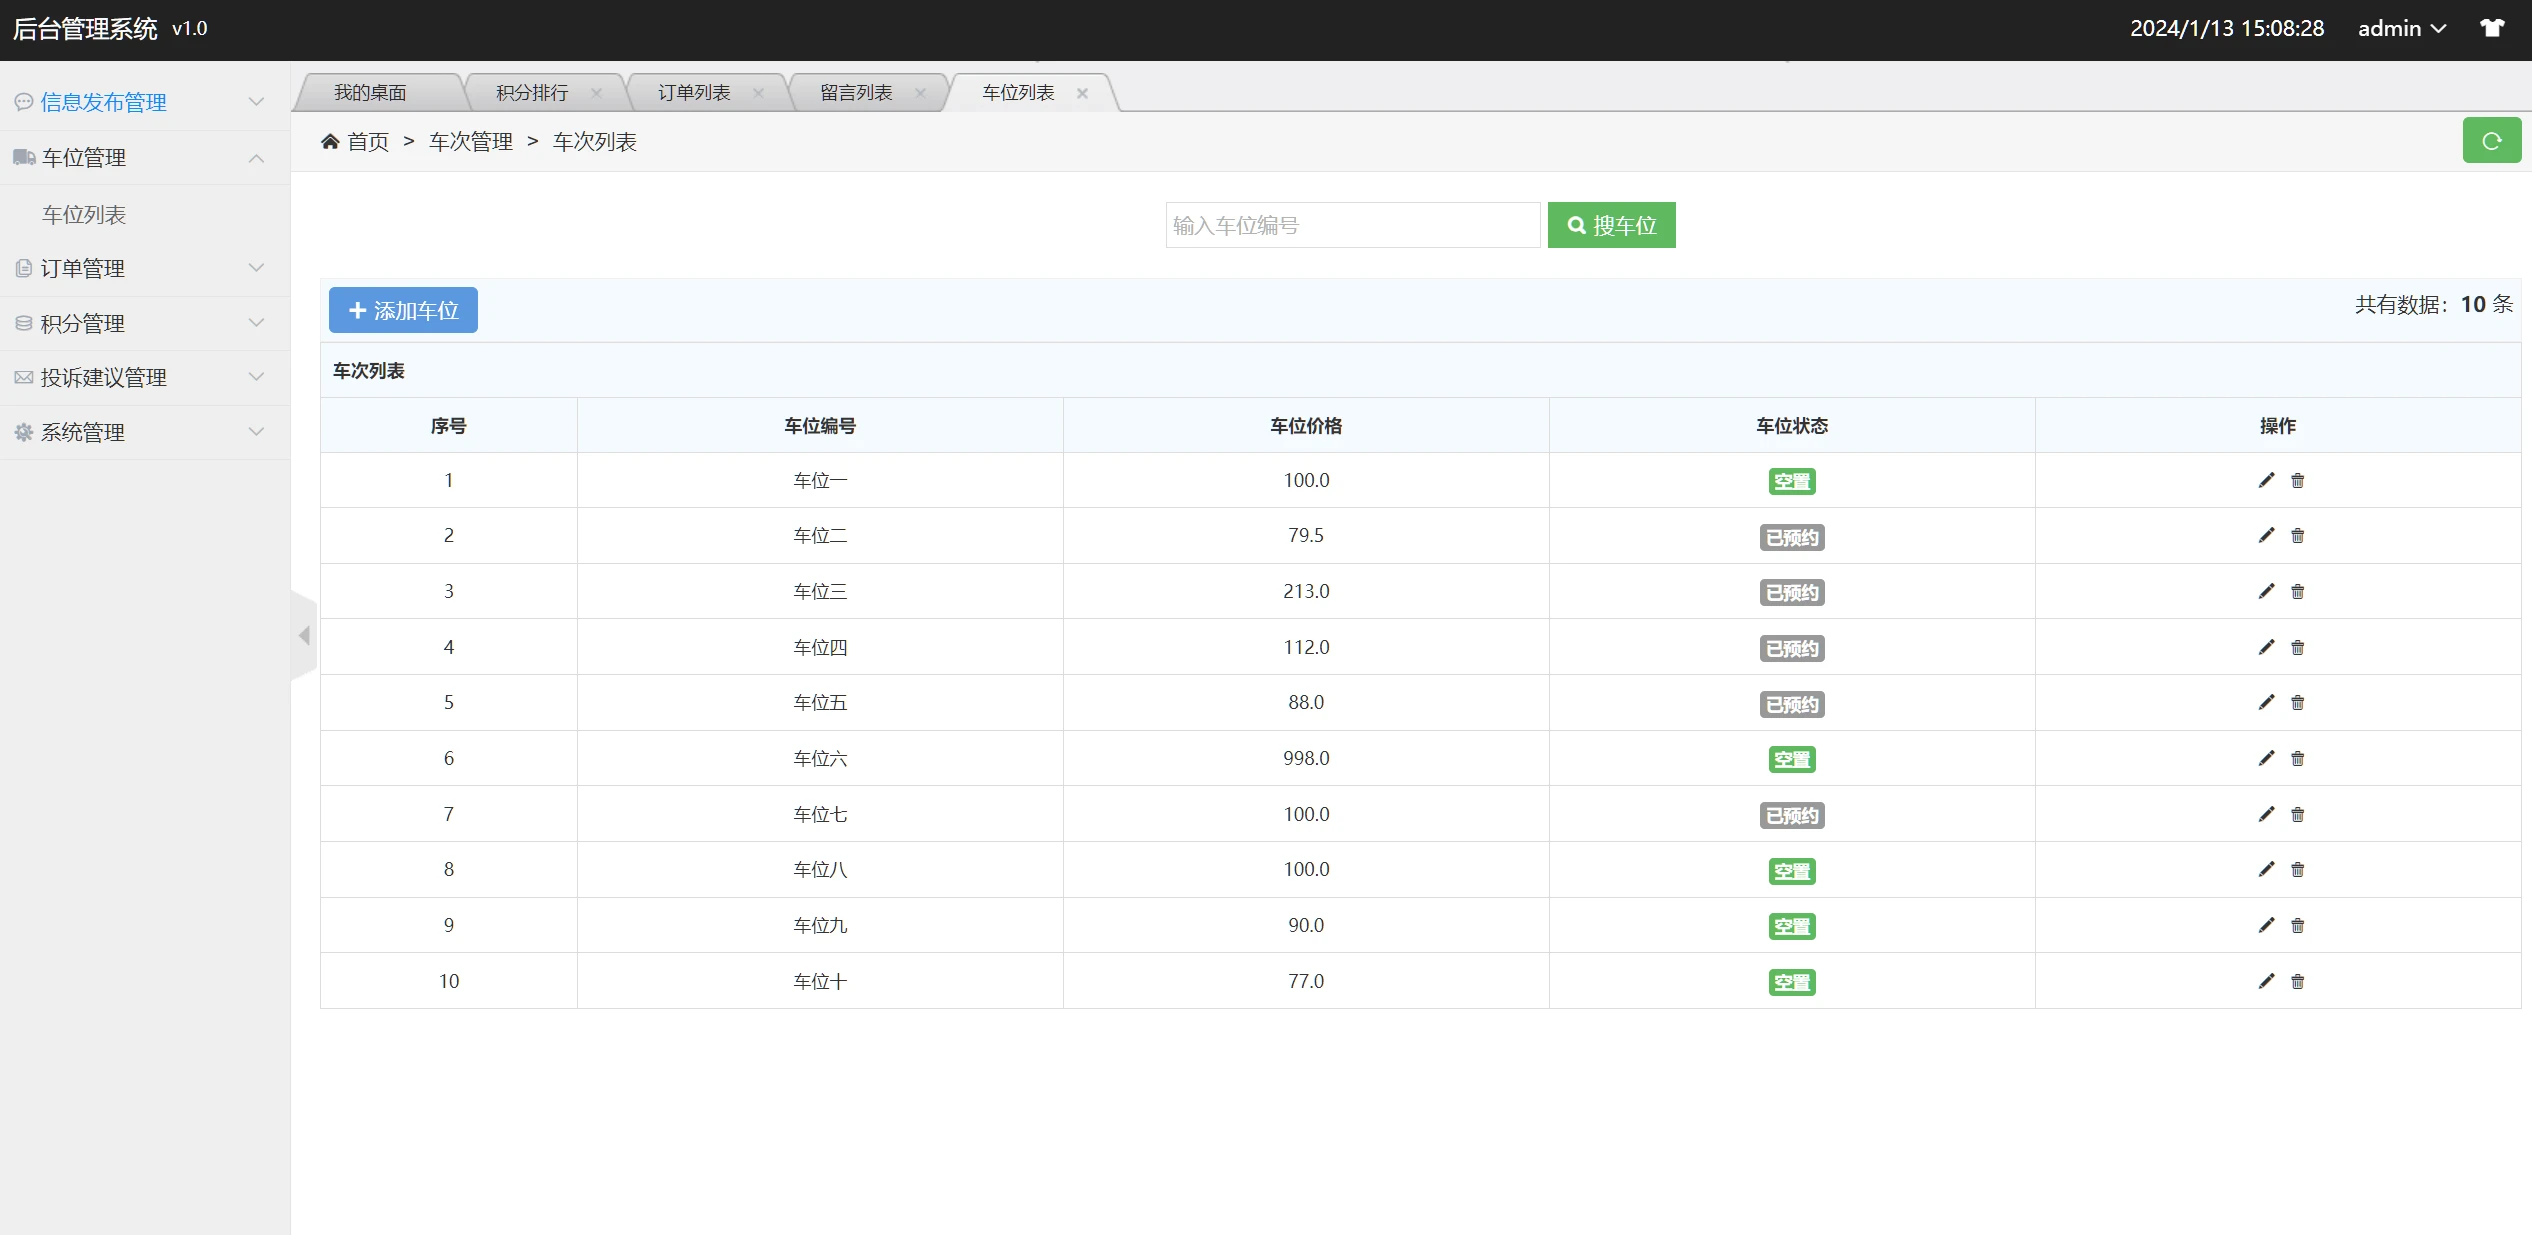Edit 车位三 with its pencil icon

pyautogui.click(x=2266, y=592)
